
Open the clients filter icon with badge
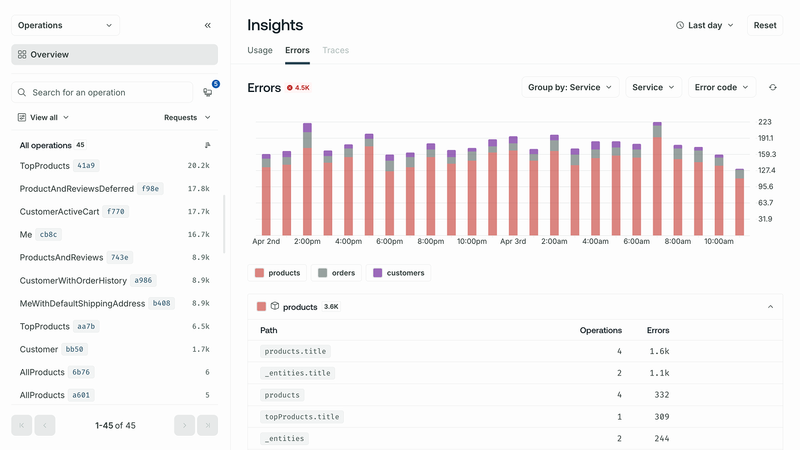[208, 92]
